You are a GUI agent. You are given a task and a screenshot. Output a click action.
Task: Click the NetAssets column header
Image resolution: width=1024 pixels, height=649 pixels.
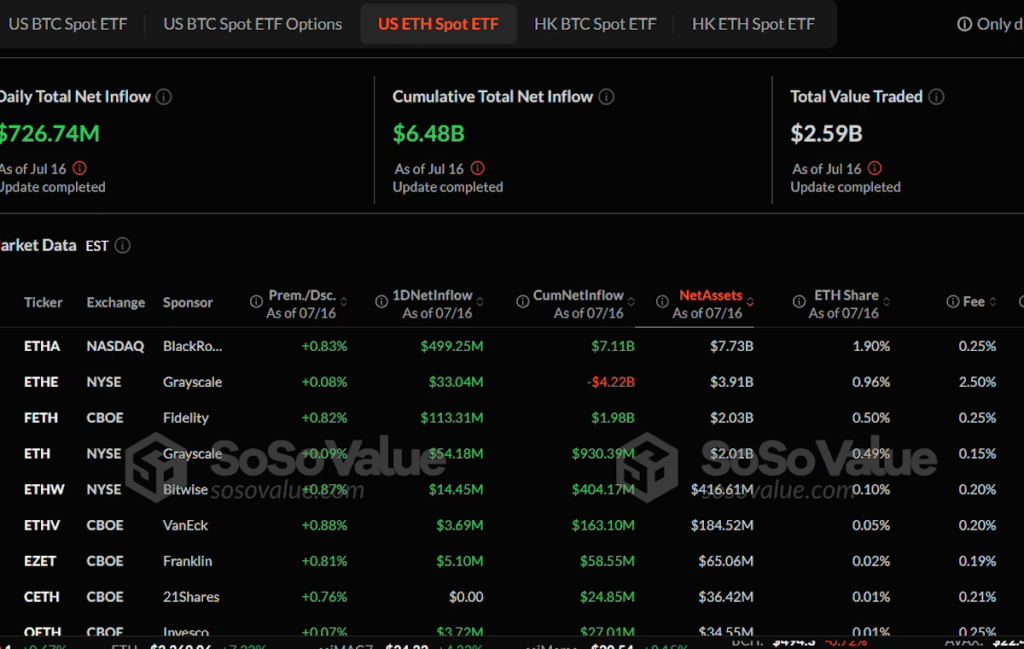(710, 296)
